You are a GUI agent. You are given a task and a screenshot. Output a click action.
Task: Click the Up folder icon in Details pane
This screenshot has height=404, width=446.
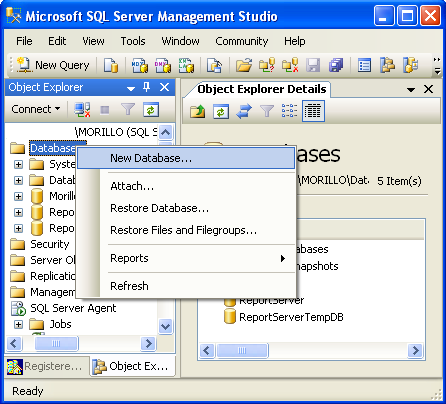(197, 111)
